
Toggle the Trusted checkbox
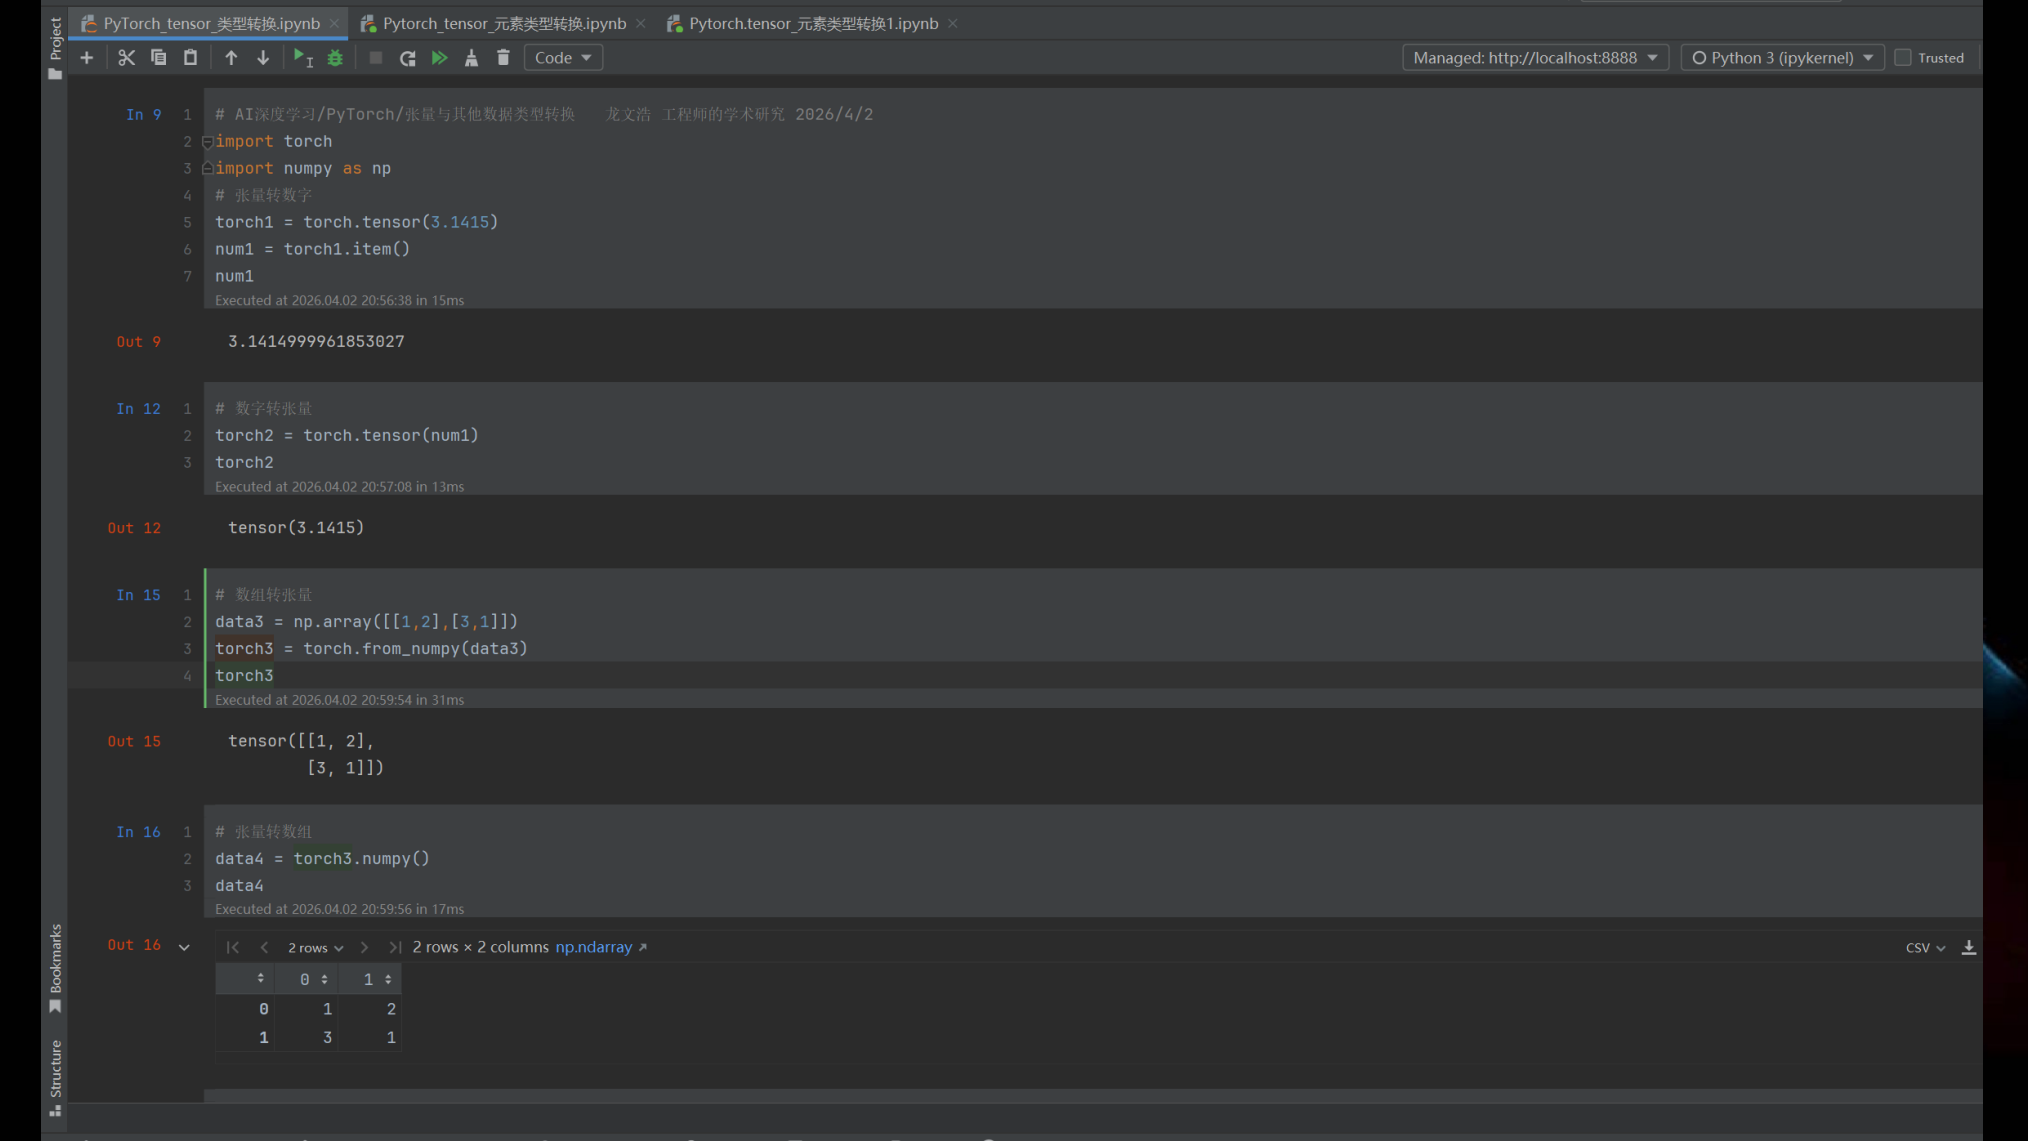1903,58
